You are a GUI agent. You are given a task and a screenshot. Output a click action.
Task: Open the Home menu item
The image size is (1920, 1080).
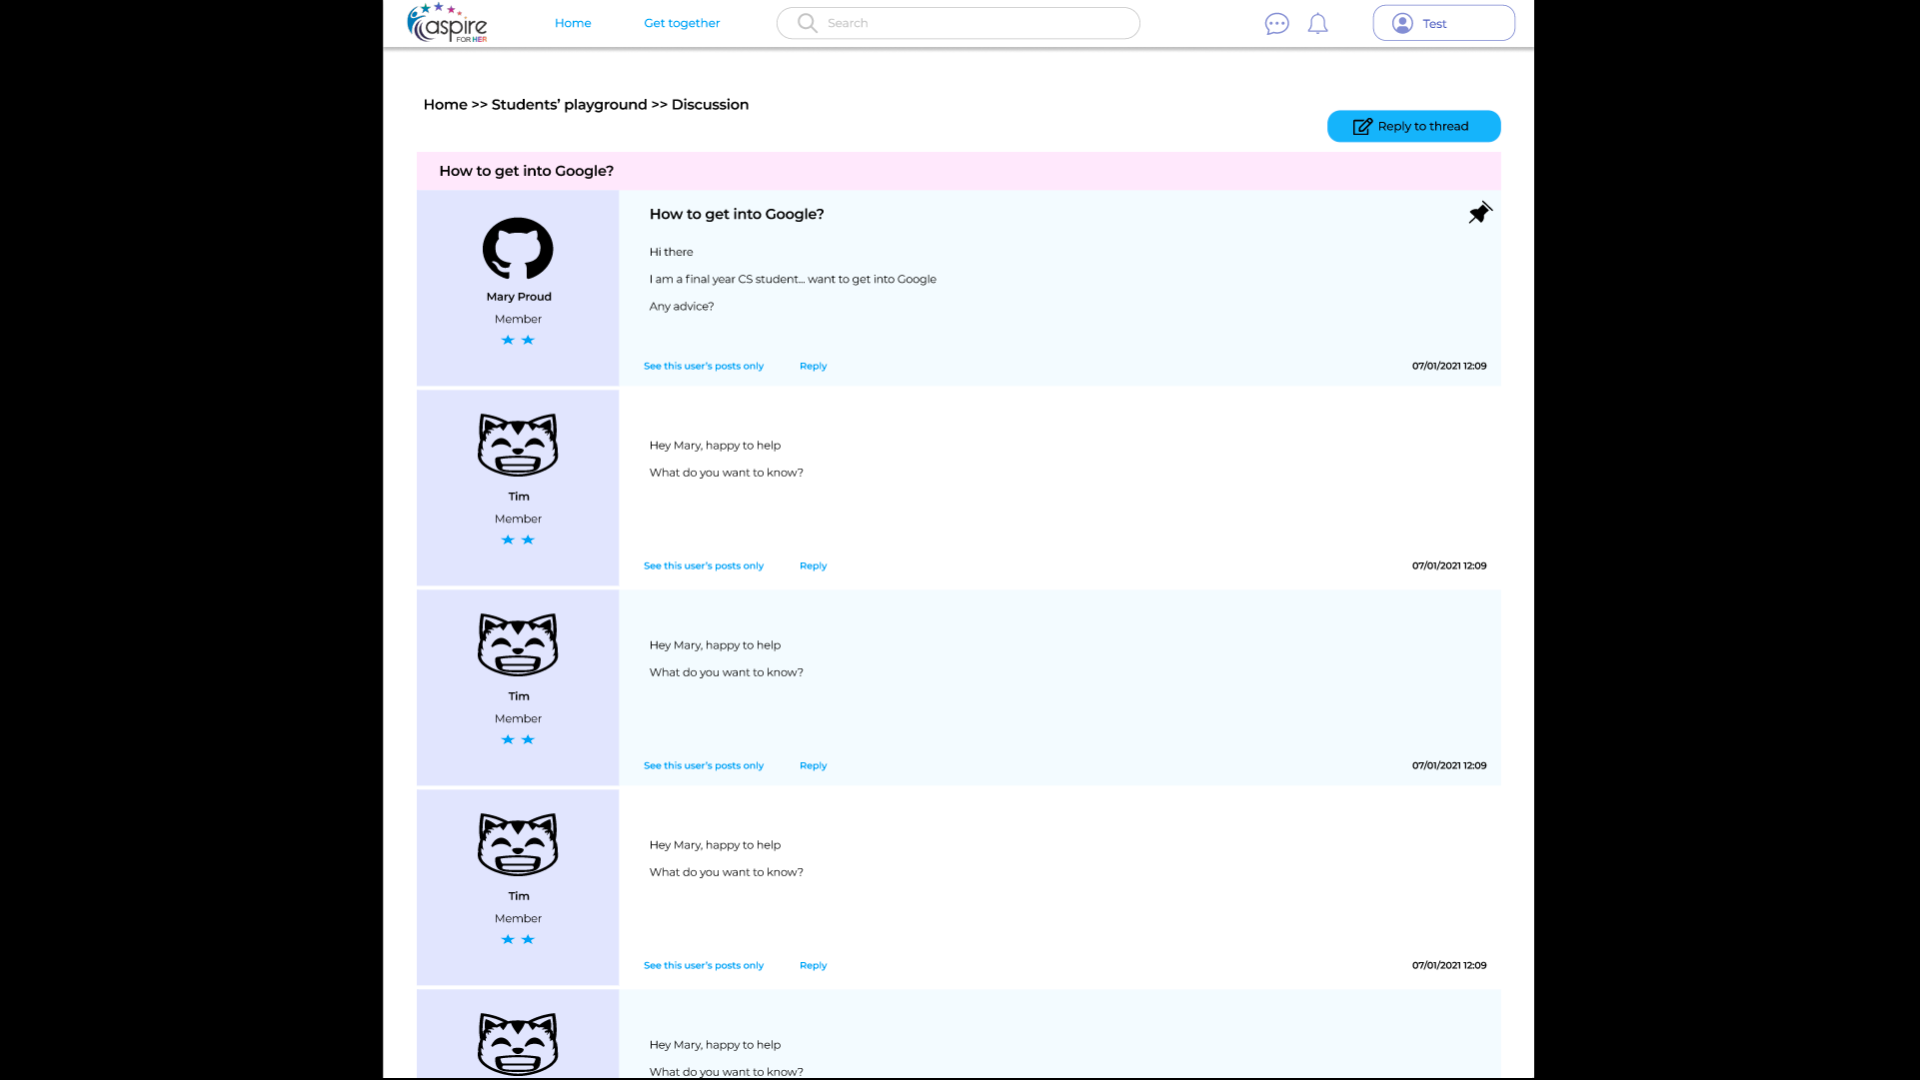573,23
